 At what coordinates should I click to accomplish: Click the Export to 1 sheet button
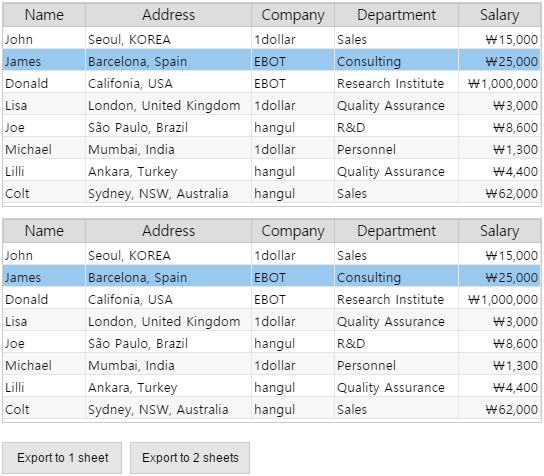pyautogui.click(x=62, y=458)
